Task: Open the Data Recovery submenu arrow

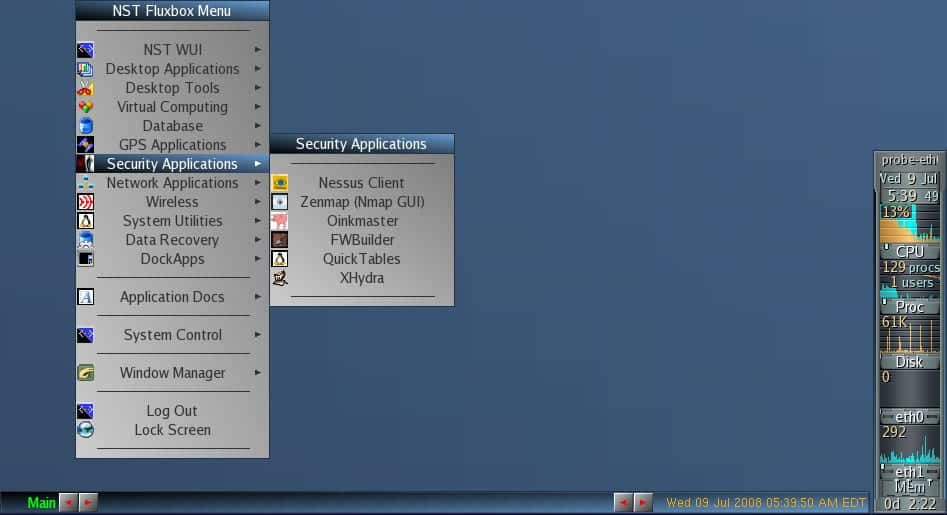Action: pyautogui.click(x=258, y=240)
